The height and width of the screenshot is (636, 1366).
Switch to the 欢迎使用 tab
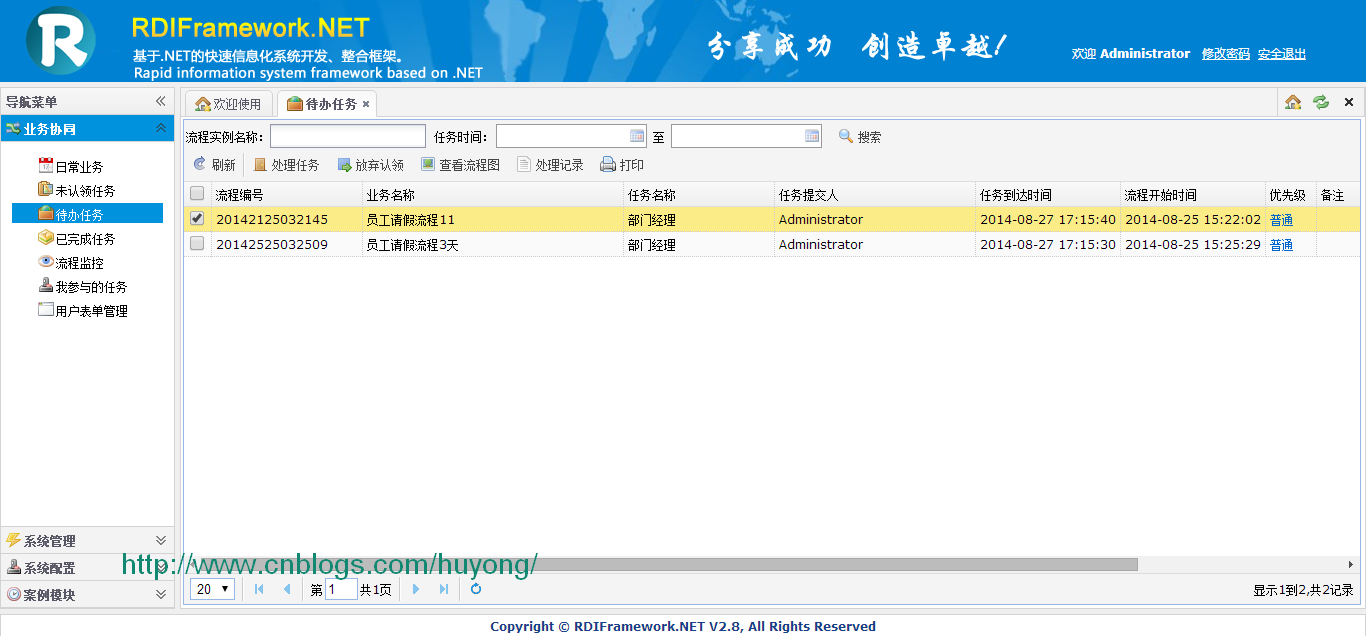(x=228, y=104)
